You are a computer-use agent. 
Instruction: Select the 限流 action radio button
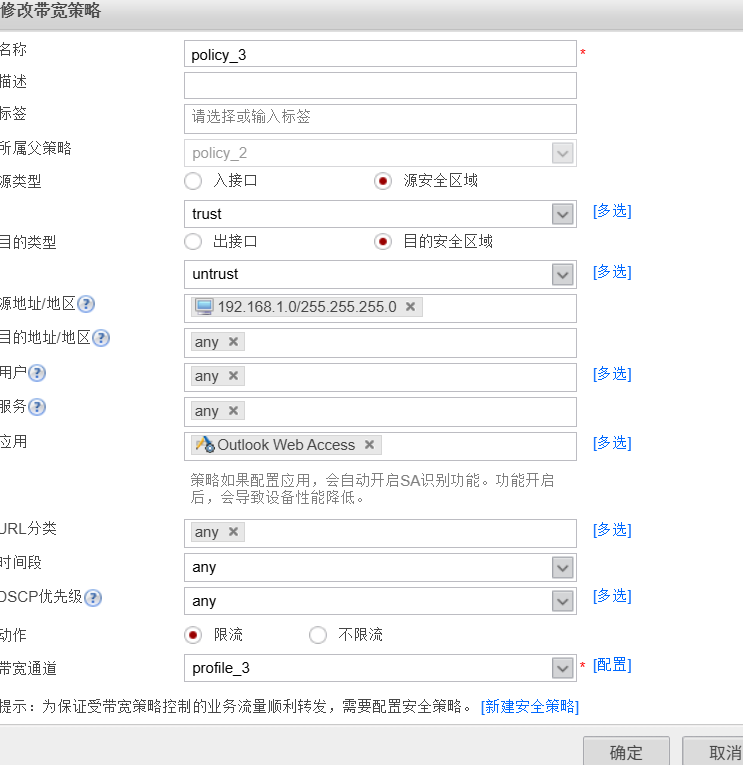click(193, 635)
